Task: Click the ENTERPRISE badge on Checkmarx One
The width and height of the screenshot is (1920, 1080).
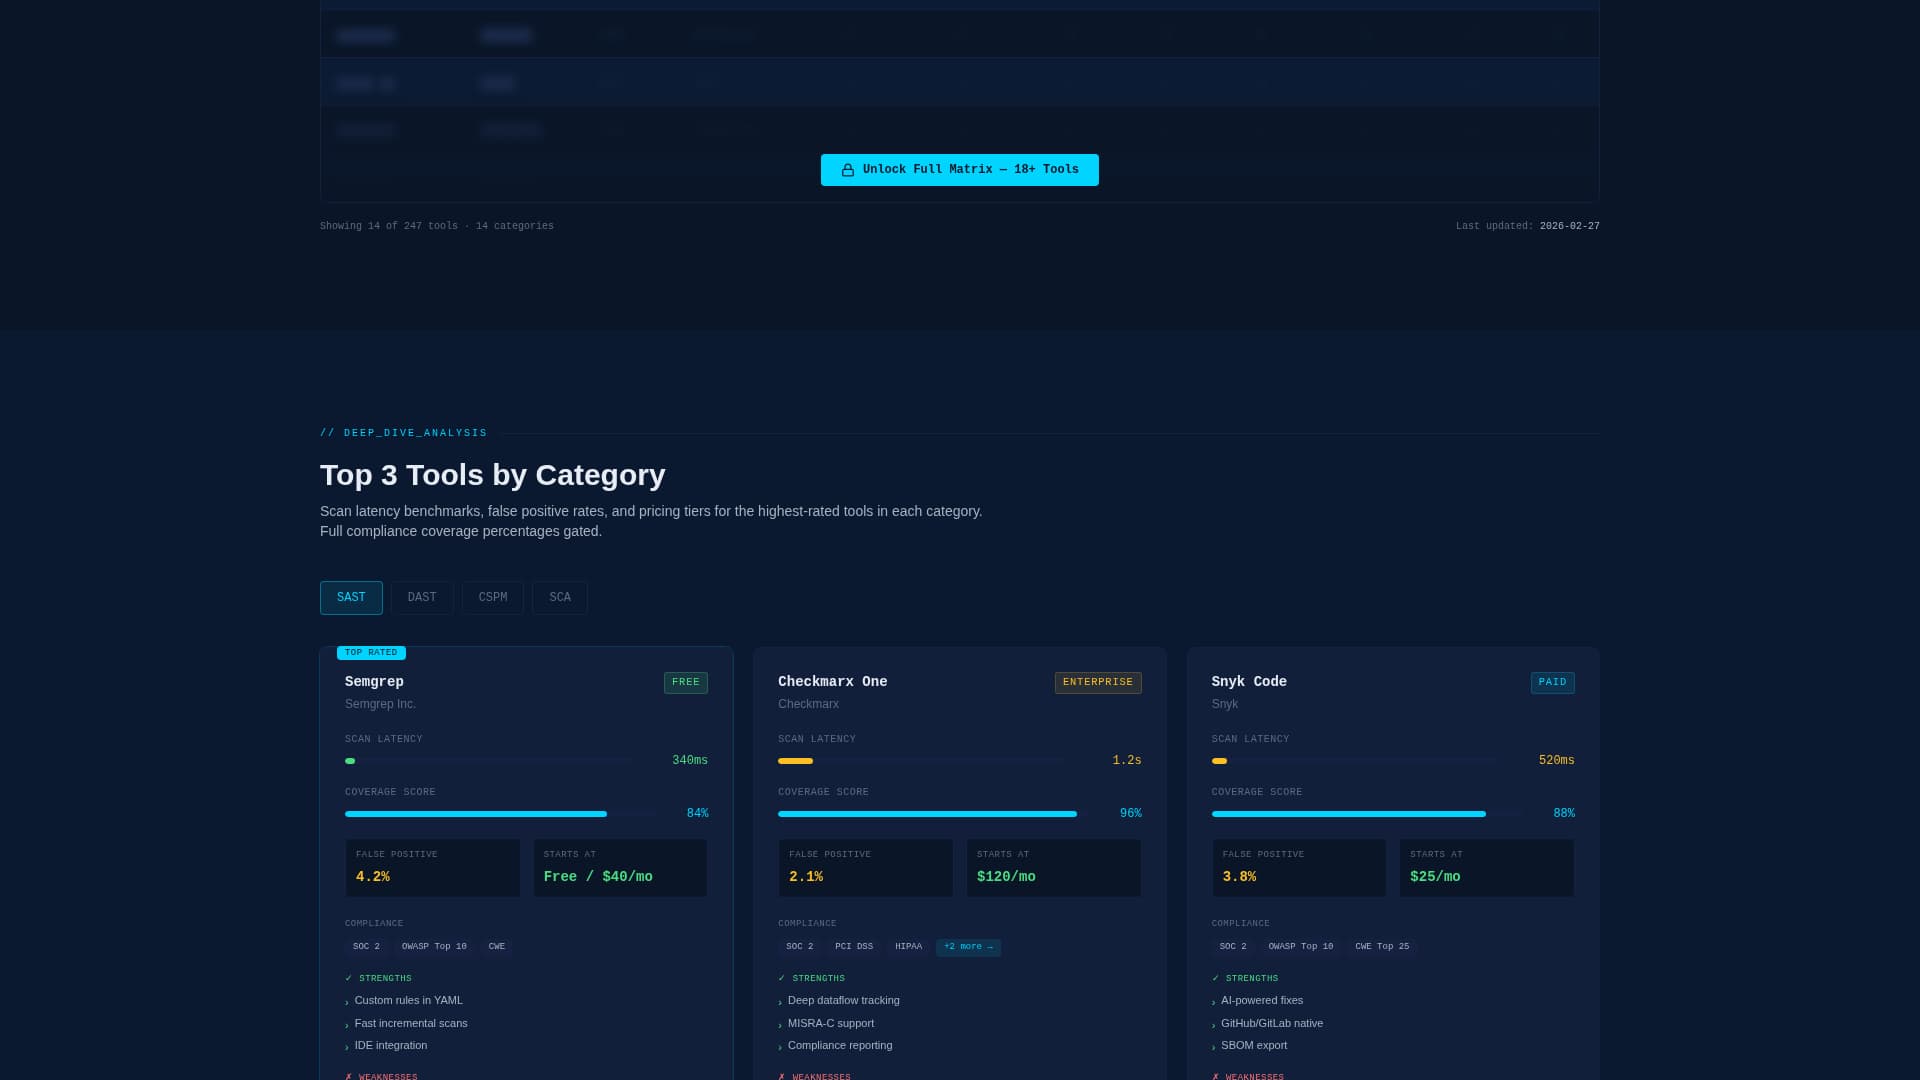Action: [x=1098, y=683]
